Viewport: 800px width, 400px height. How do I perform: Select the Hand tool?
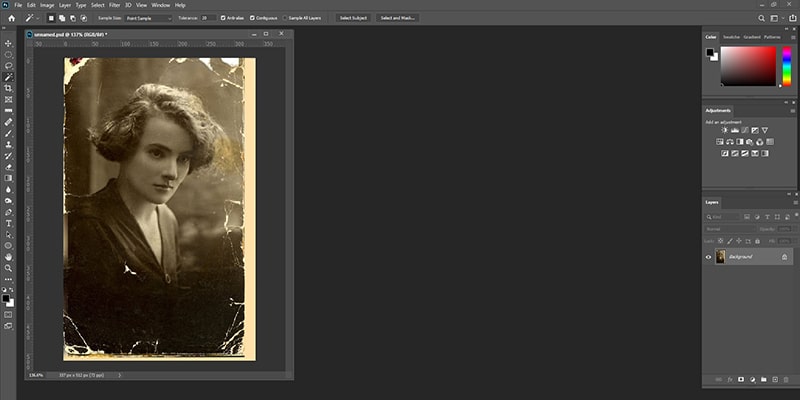click(8, 257)
